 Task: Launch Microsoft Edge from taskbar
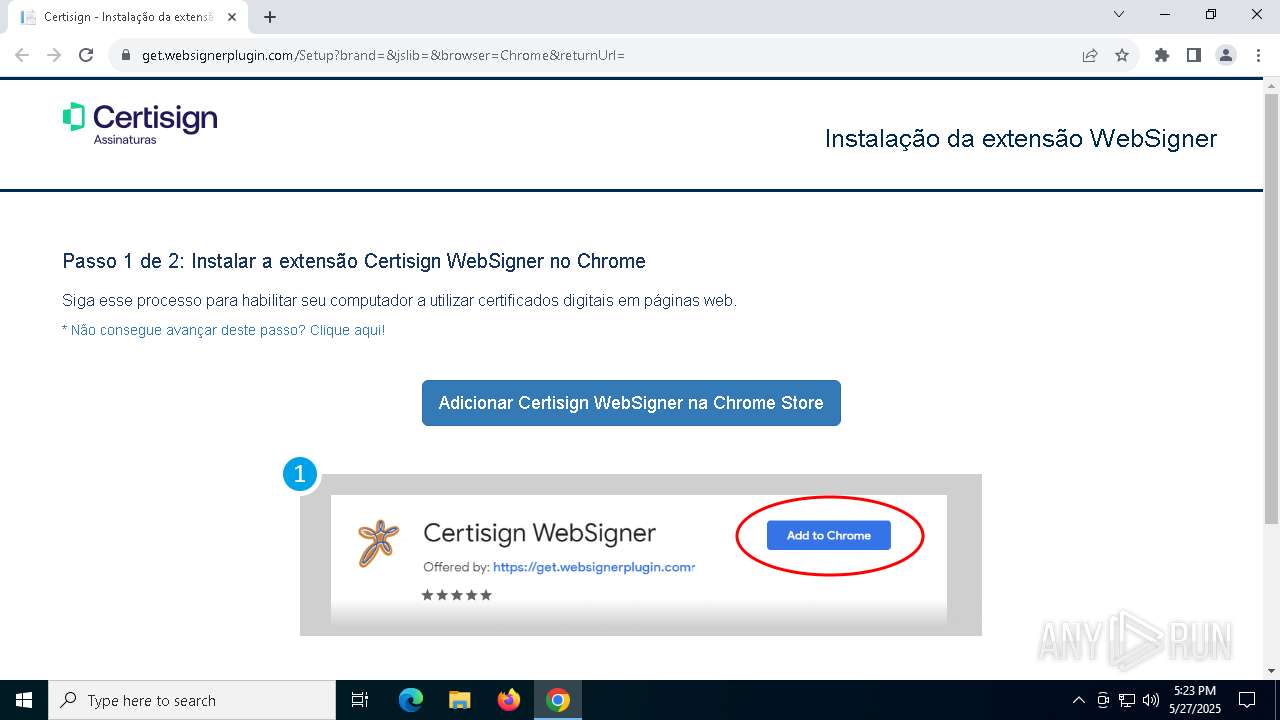411,700
